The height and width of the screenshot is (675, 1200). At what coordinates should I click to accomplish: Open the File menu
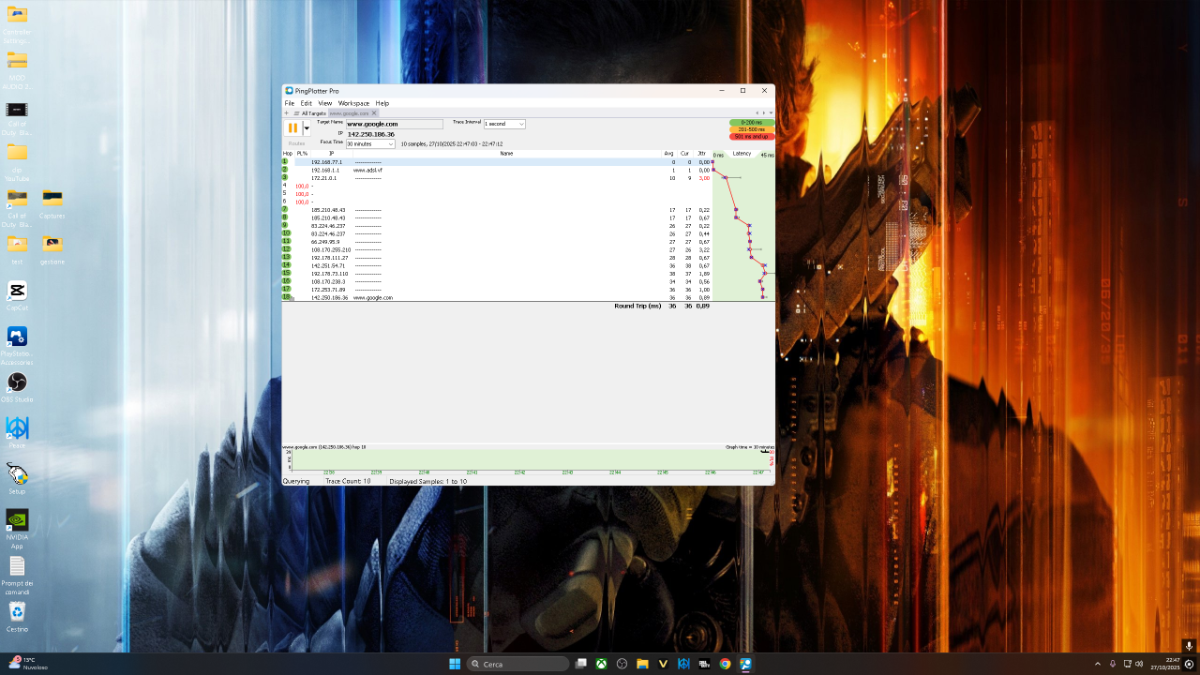click(x=289, y=103)
